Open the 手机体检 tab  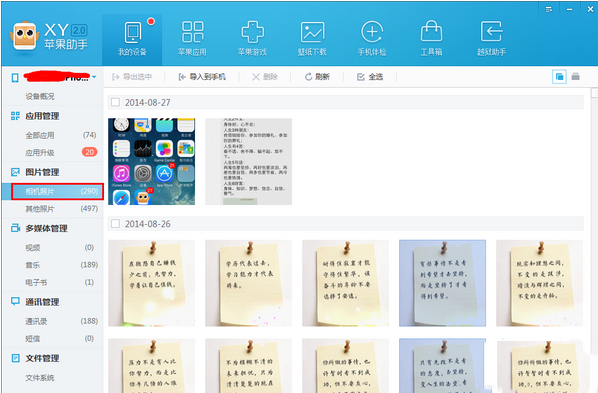pos(372,40)
